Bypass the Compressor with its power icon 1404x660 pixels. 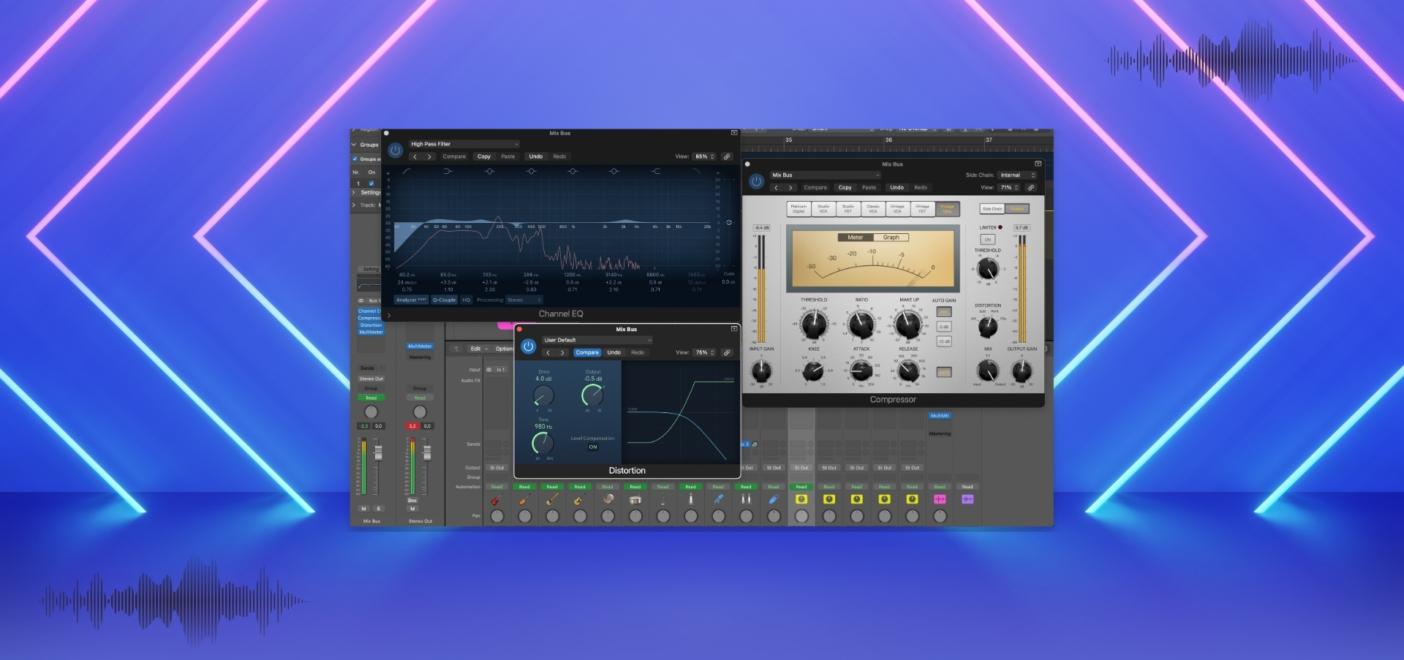(x=756, y=181)
